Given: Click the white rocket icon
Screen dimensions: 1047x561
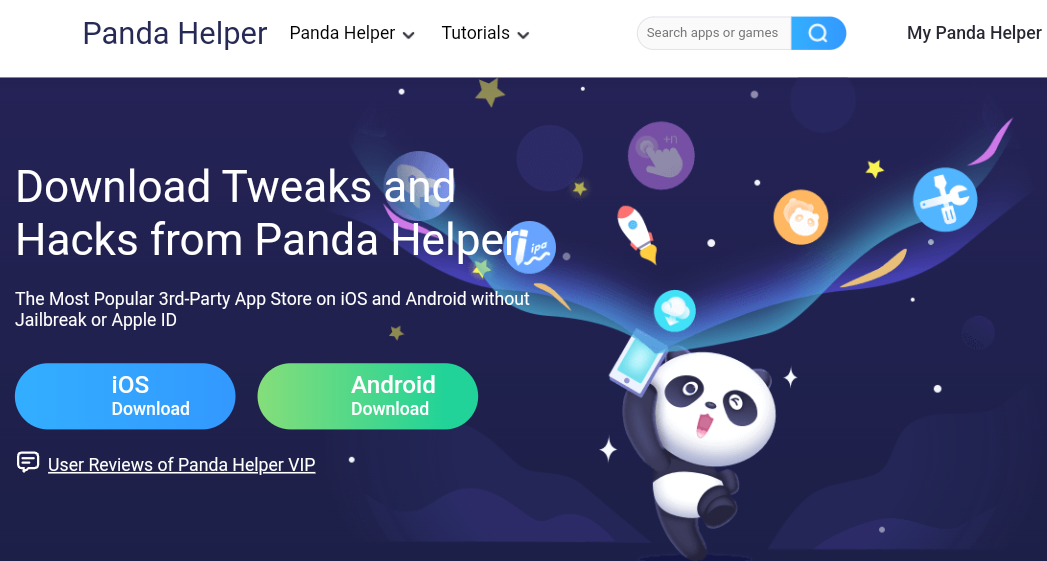Looking at the screenshot, I should tap(636, 233).
